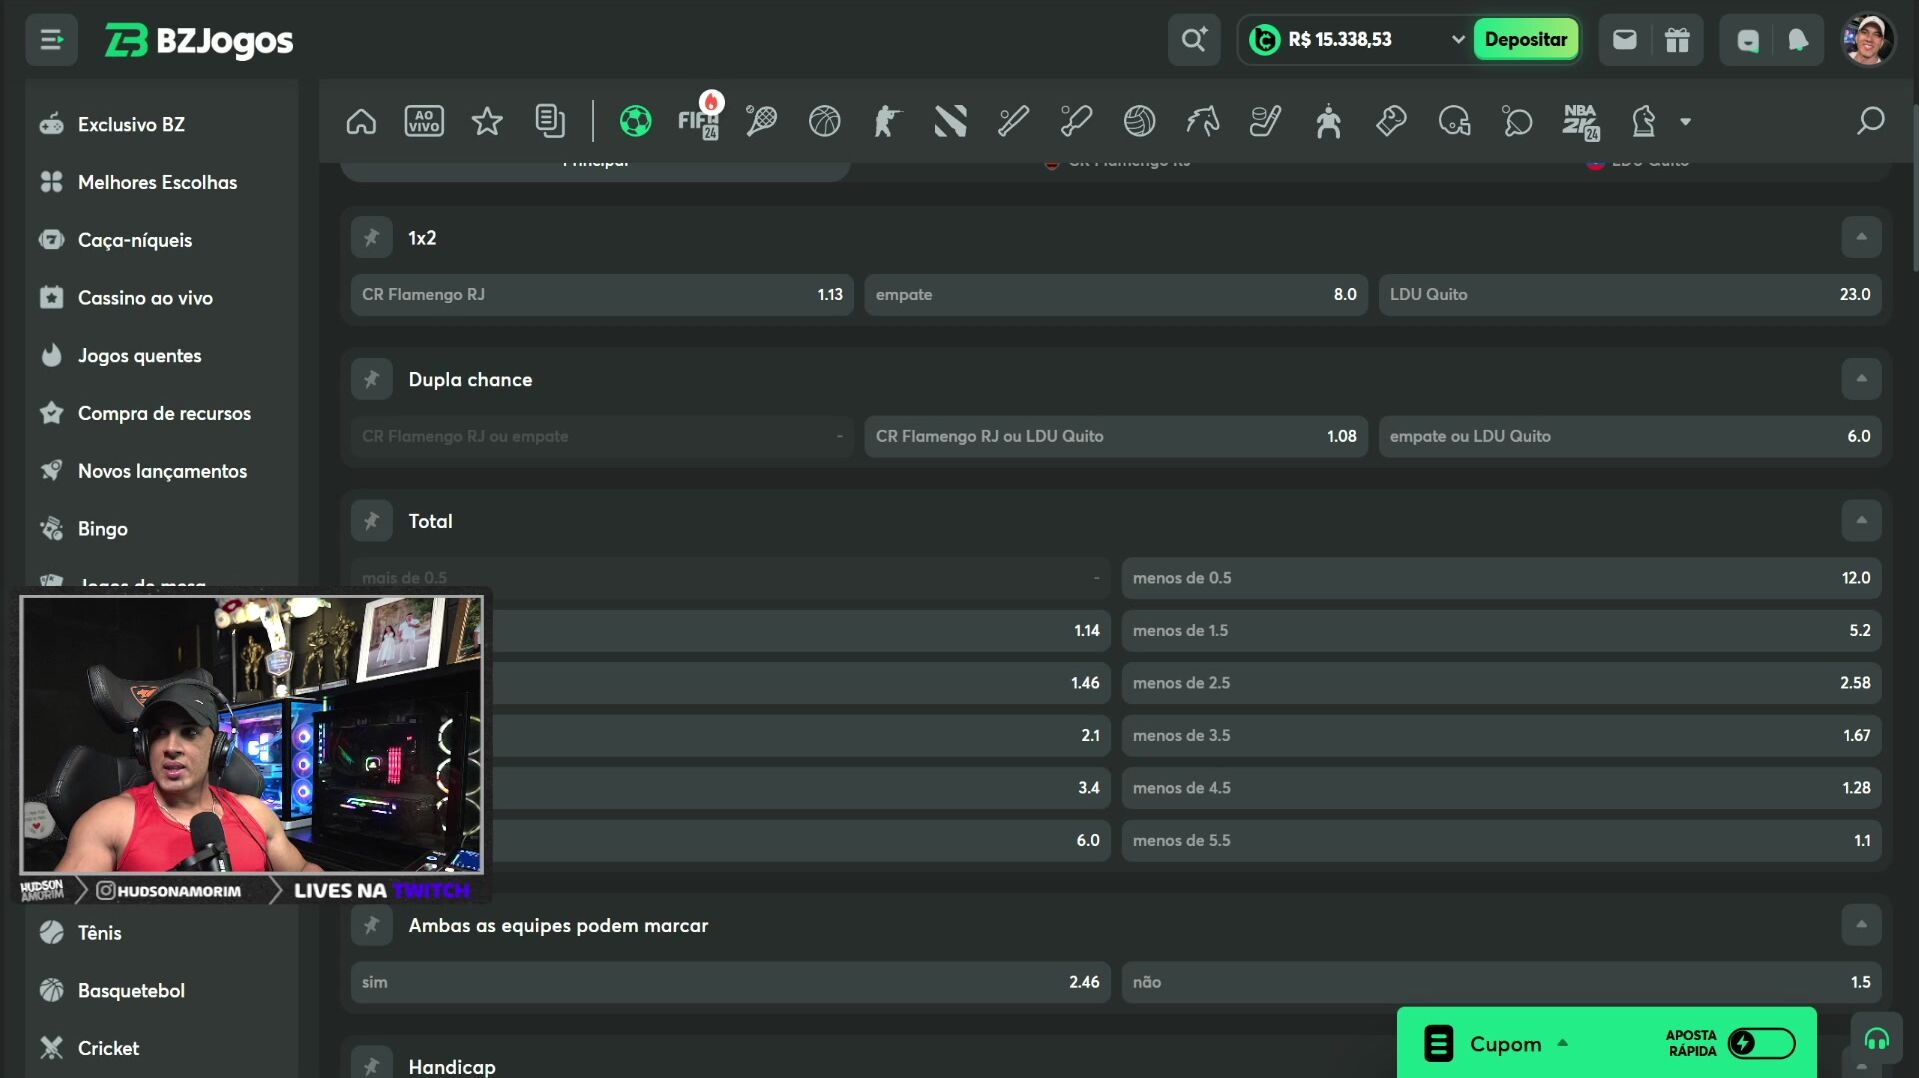Select não at 1.5

[1501, 983]
